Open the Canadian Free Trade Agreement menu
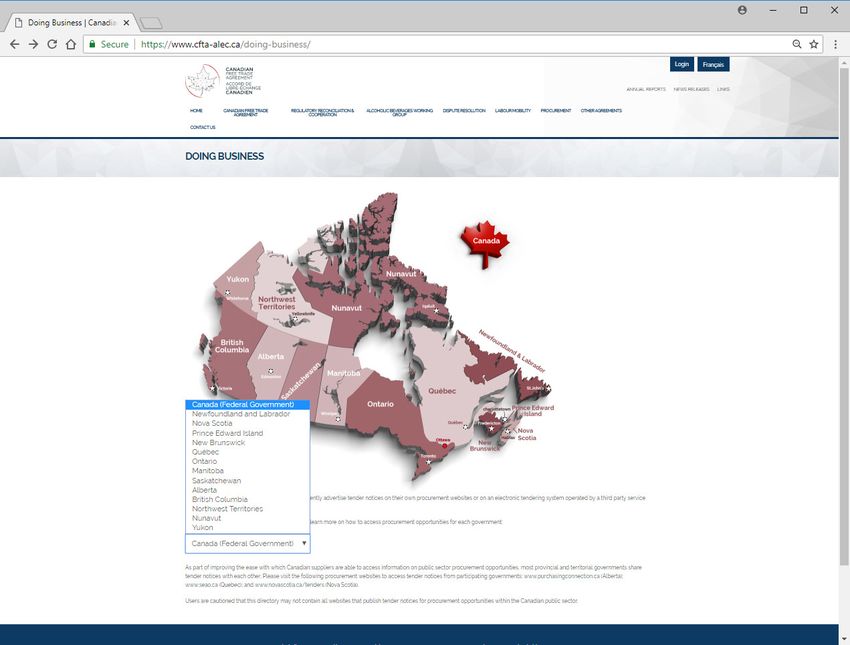Viewport: 850px width, 645px height. pos(246,112)
